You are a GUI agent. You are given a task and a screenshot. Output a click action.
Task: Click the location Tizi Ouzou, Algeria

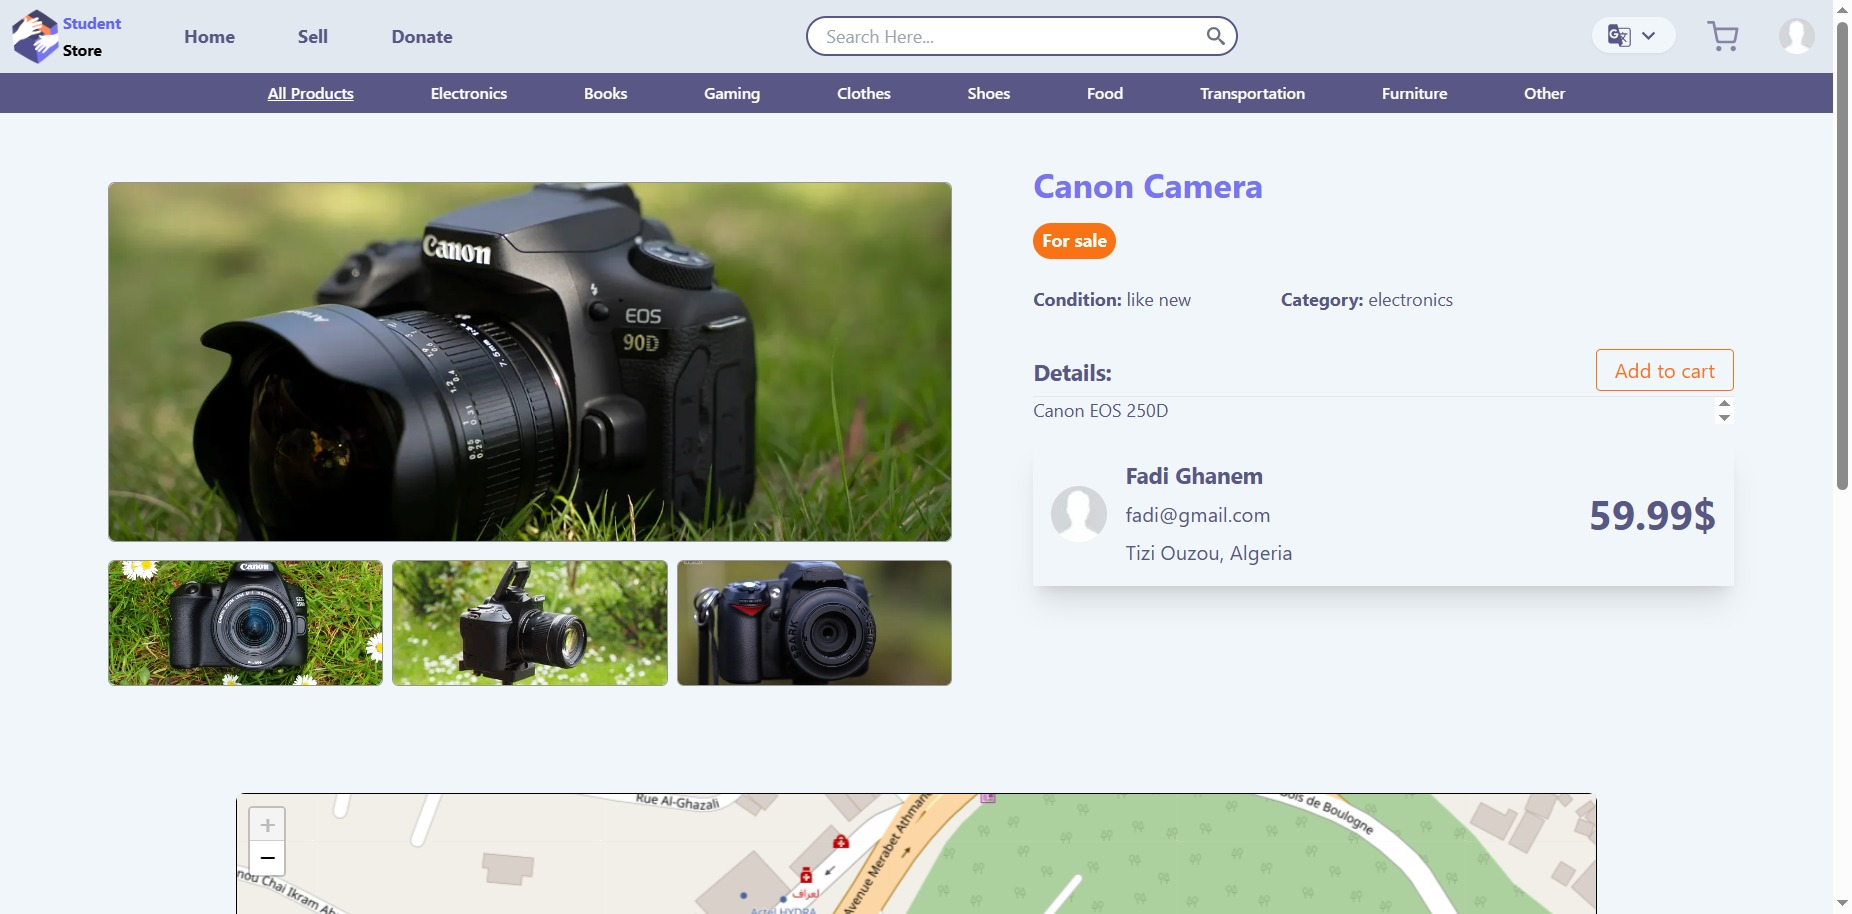point(1209,553)
